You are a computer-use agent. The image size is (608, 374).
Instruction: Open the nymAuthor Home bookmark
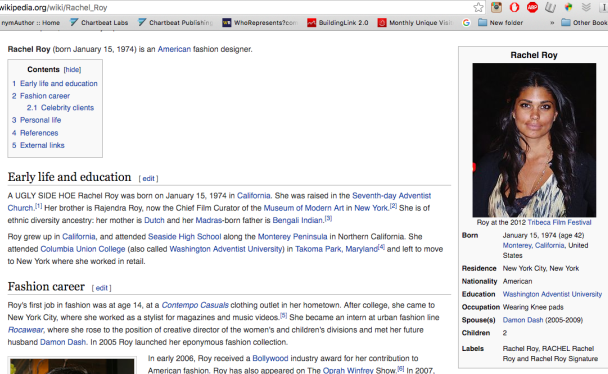point(30,23)
